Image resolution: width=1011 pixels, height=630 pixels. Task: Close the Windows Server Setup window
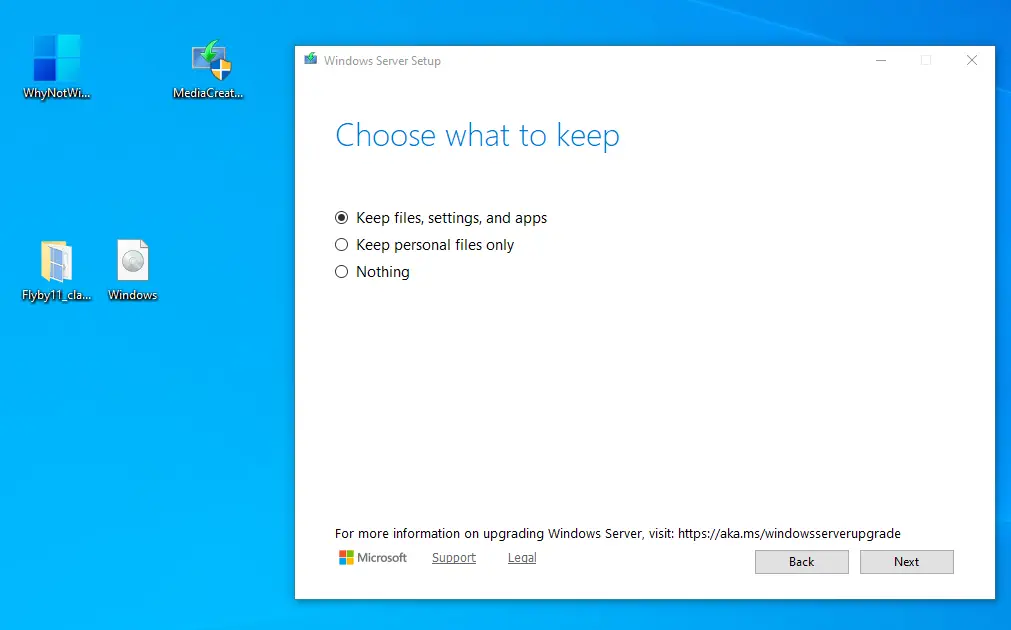click(x=972, y=60)
